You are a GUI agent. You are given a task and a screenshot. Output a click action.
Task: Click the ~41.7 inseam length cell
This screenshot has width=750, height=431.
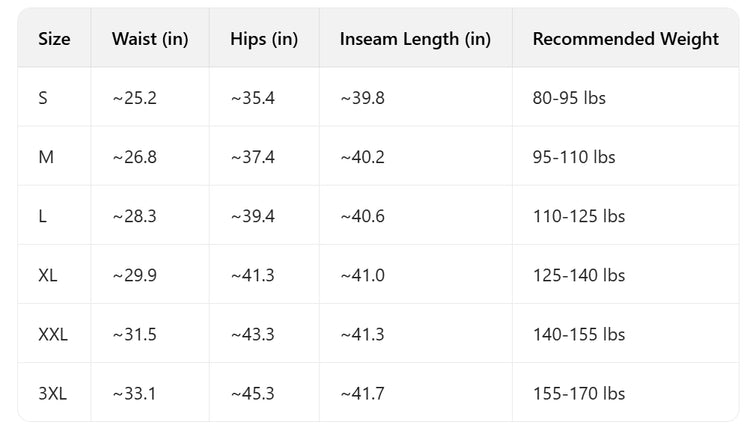(361, 393)
